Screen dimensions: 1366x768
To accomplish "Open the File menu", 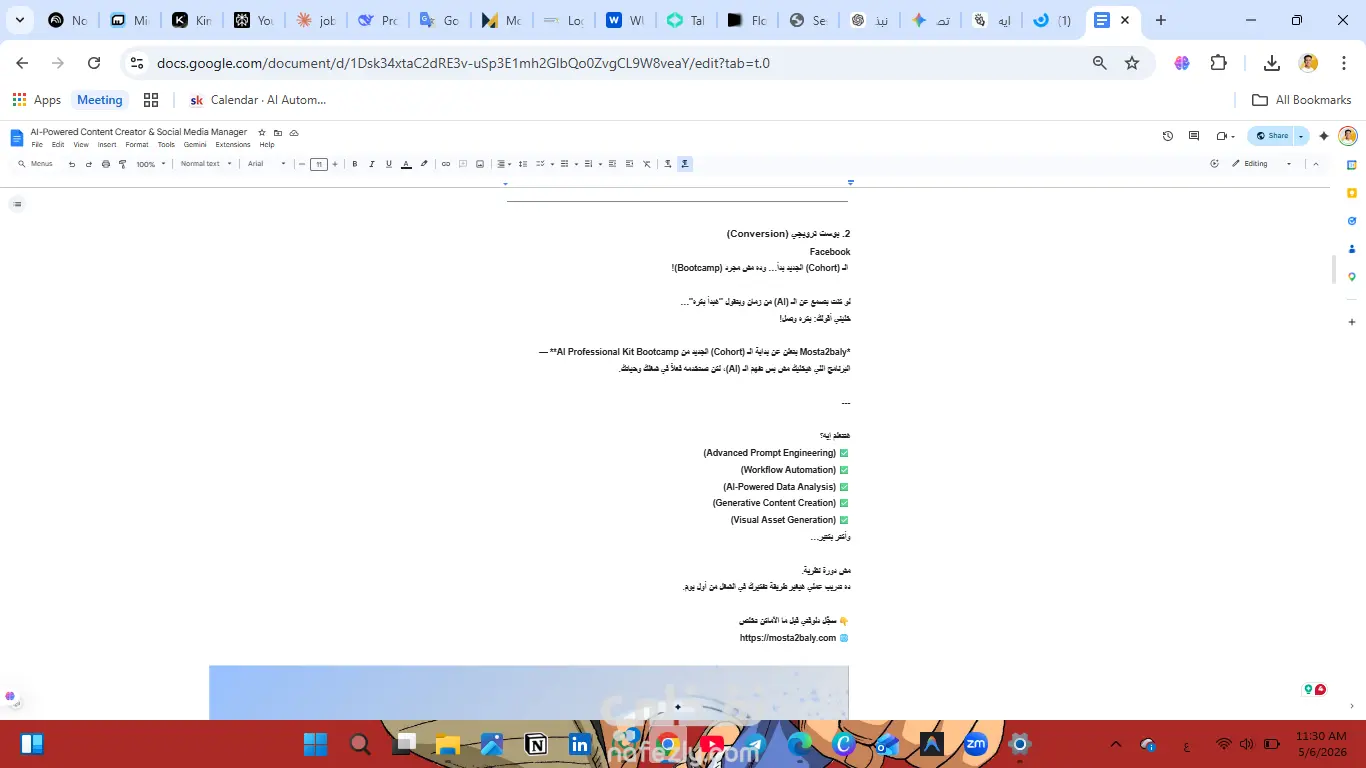I will point(37,145).
